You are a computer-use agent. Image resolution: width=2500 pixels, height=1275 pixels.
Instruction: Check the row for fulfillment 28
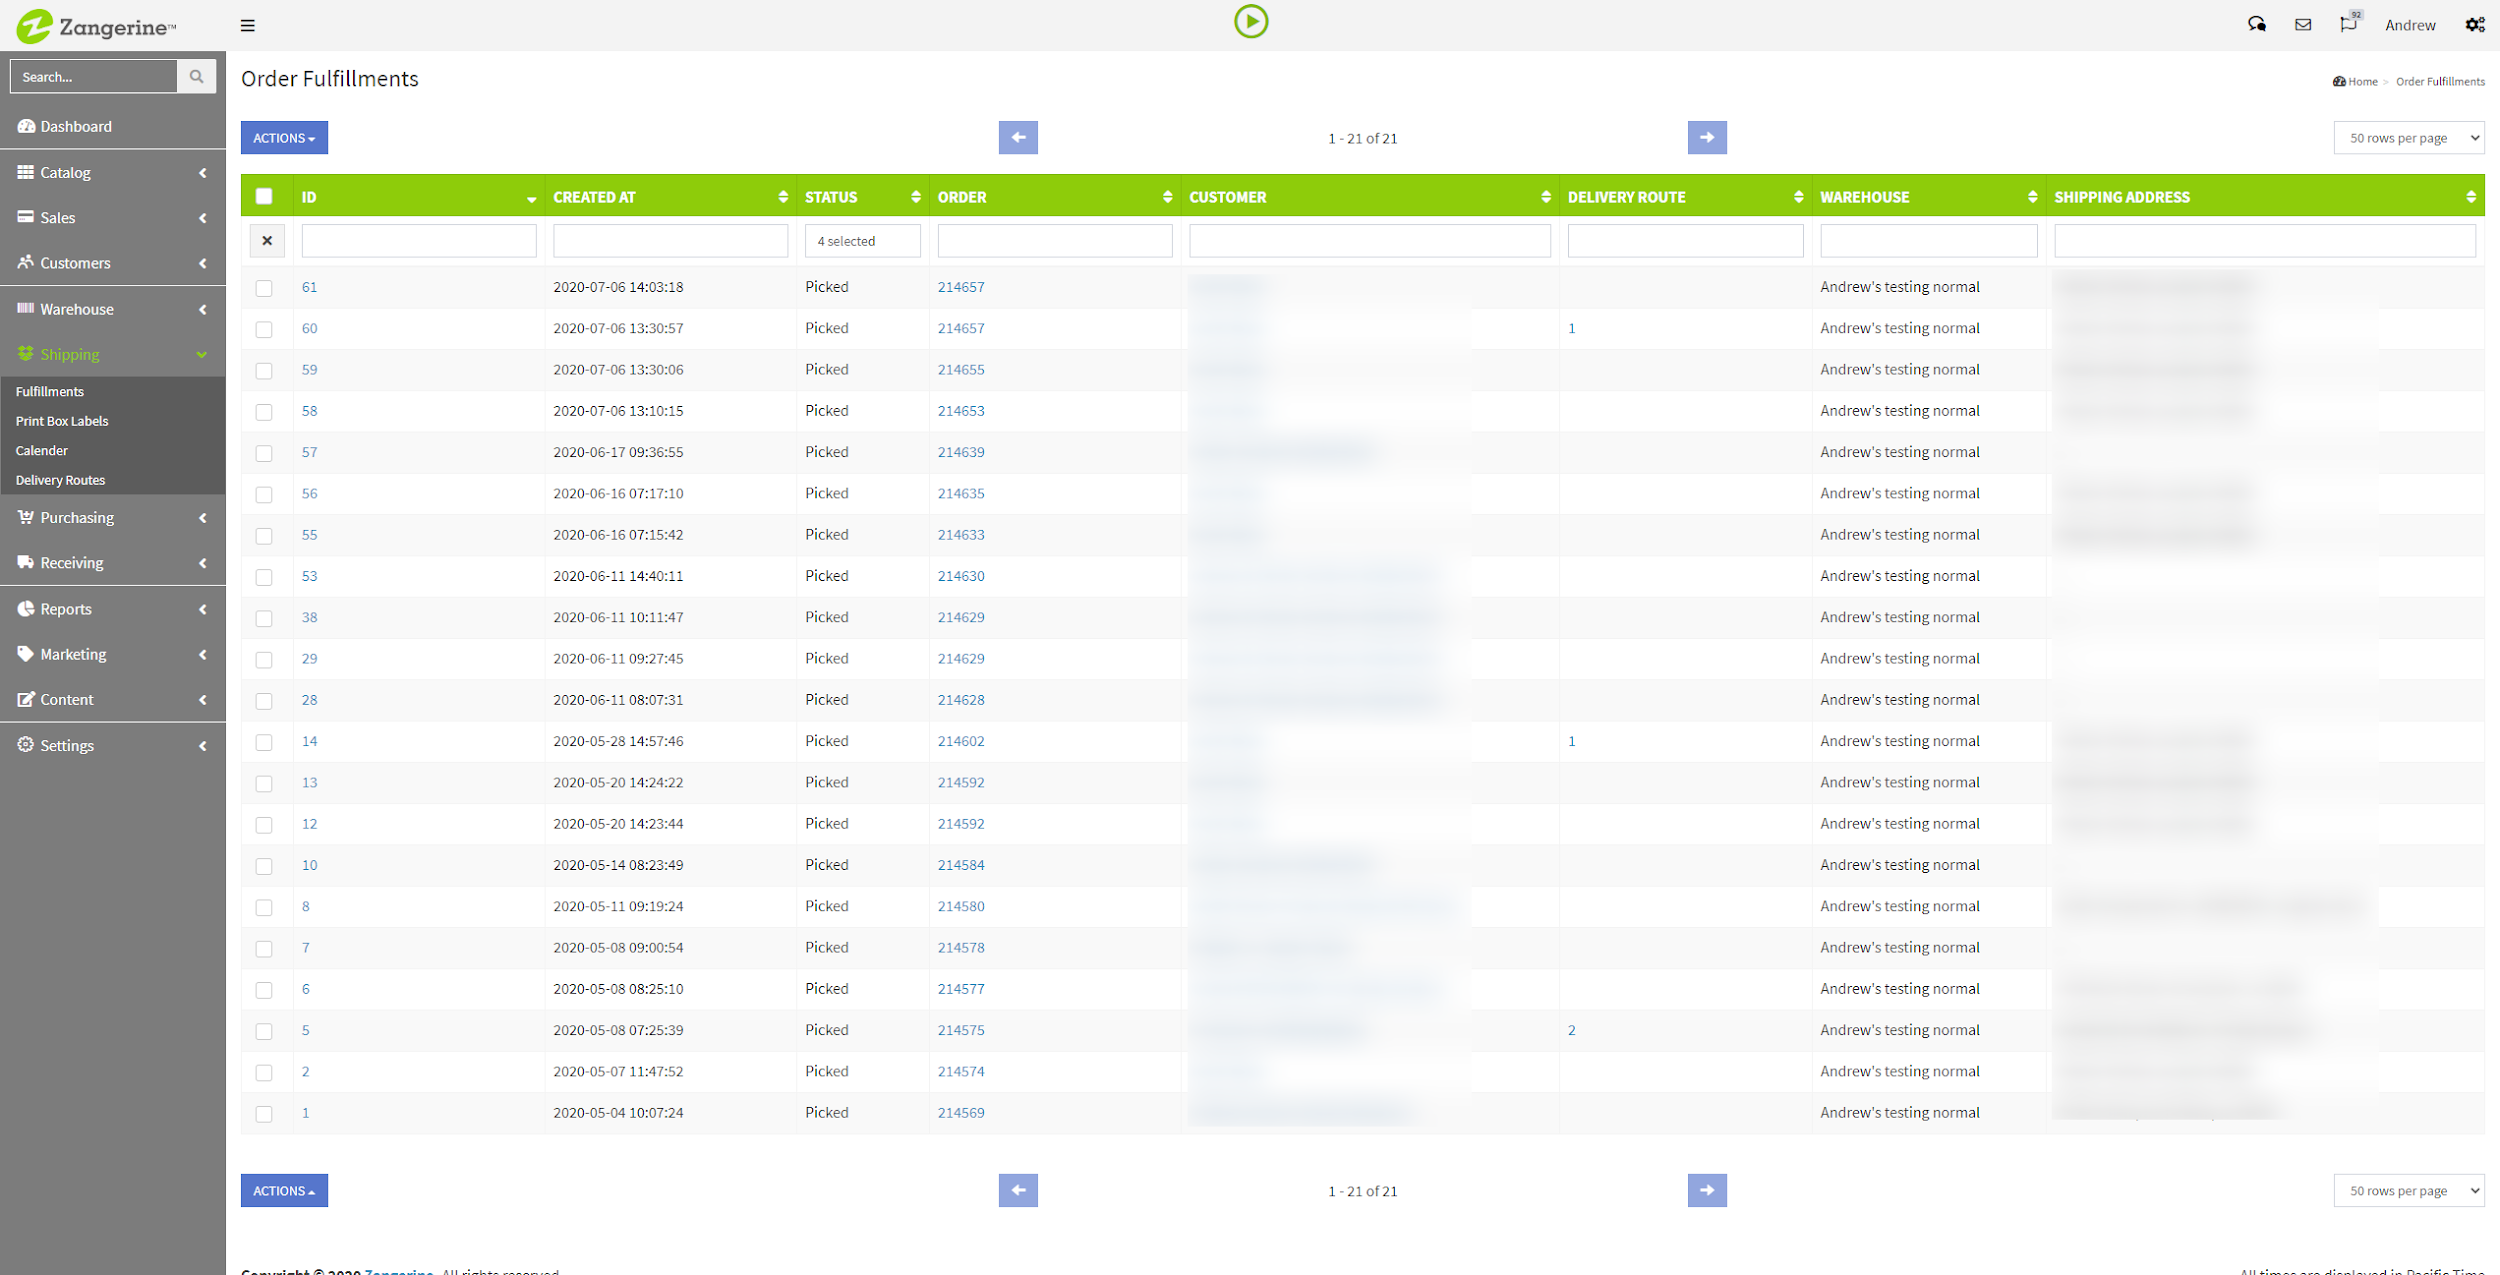coord(264,701)
